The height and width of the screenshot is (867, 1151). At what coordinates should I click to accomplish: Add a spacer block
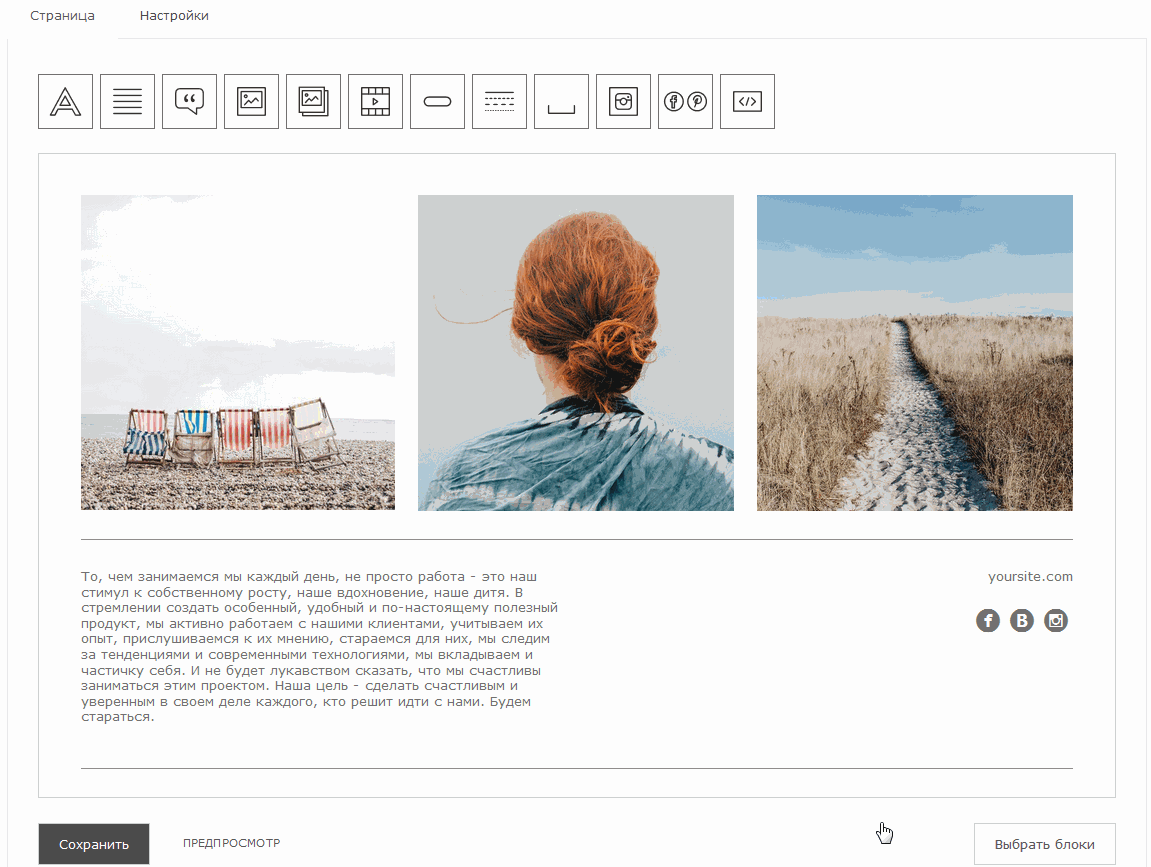[x=562, y=101]
